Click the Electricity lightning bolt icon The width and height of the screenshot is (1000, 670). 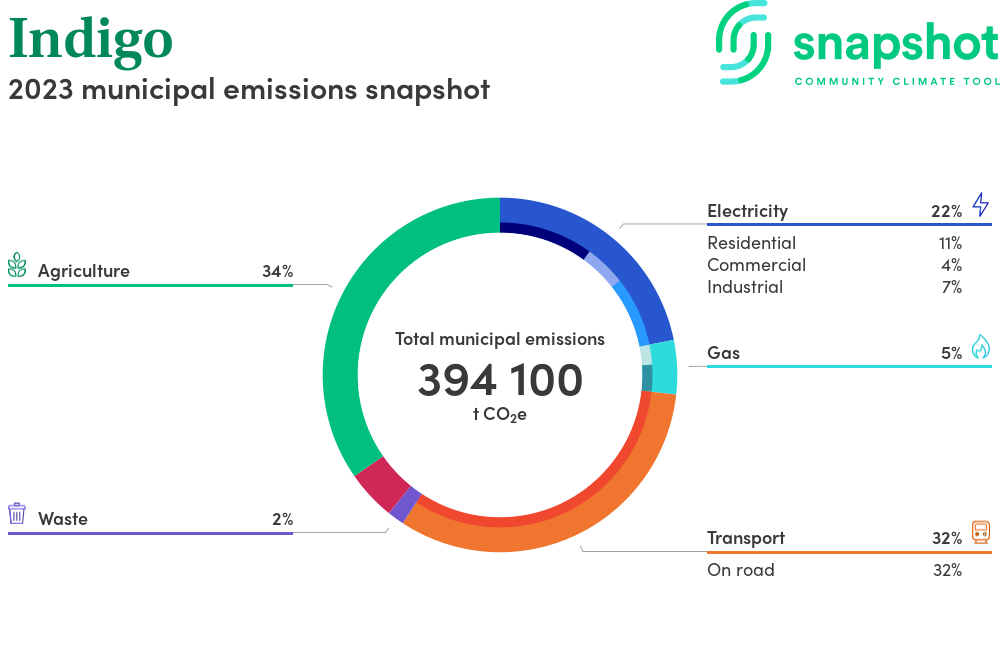[x=980, y=206]
